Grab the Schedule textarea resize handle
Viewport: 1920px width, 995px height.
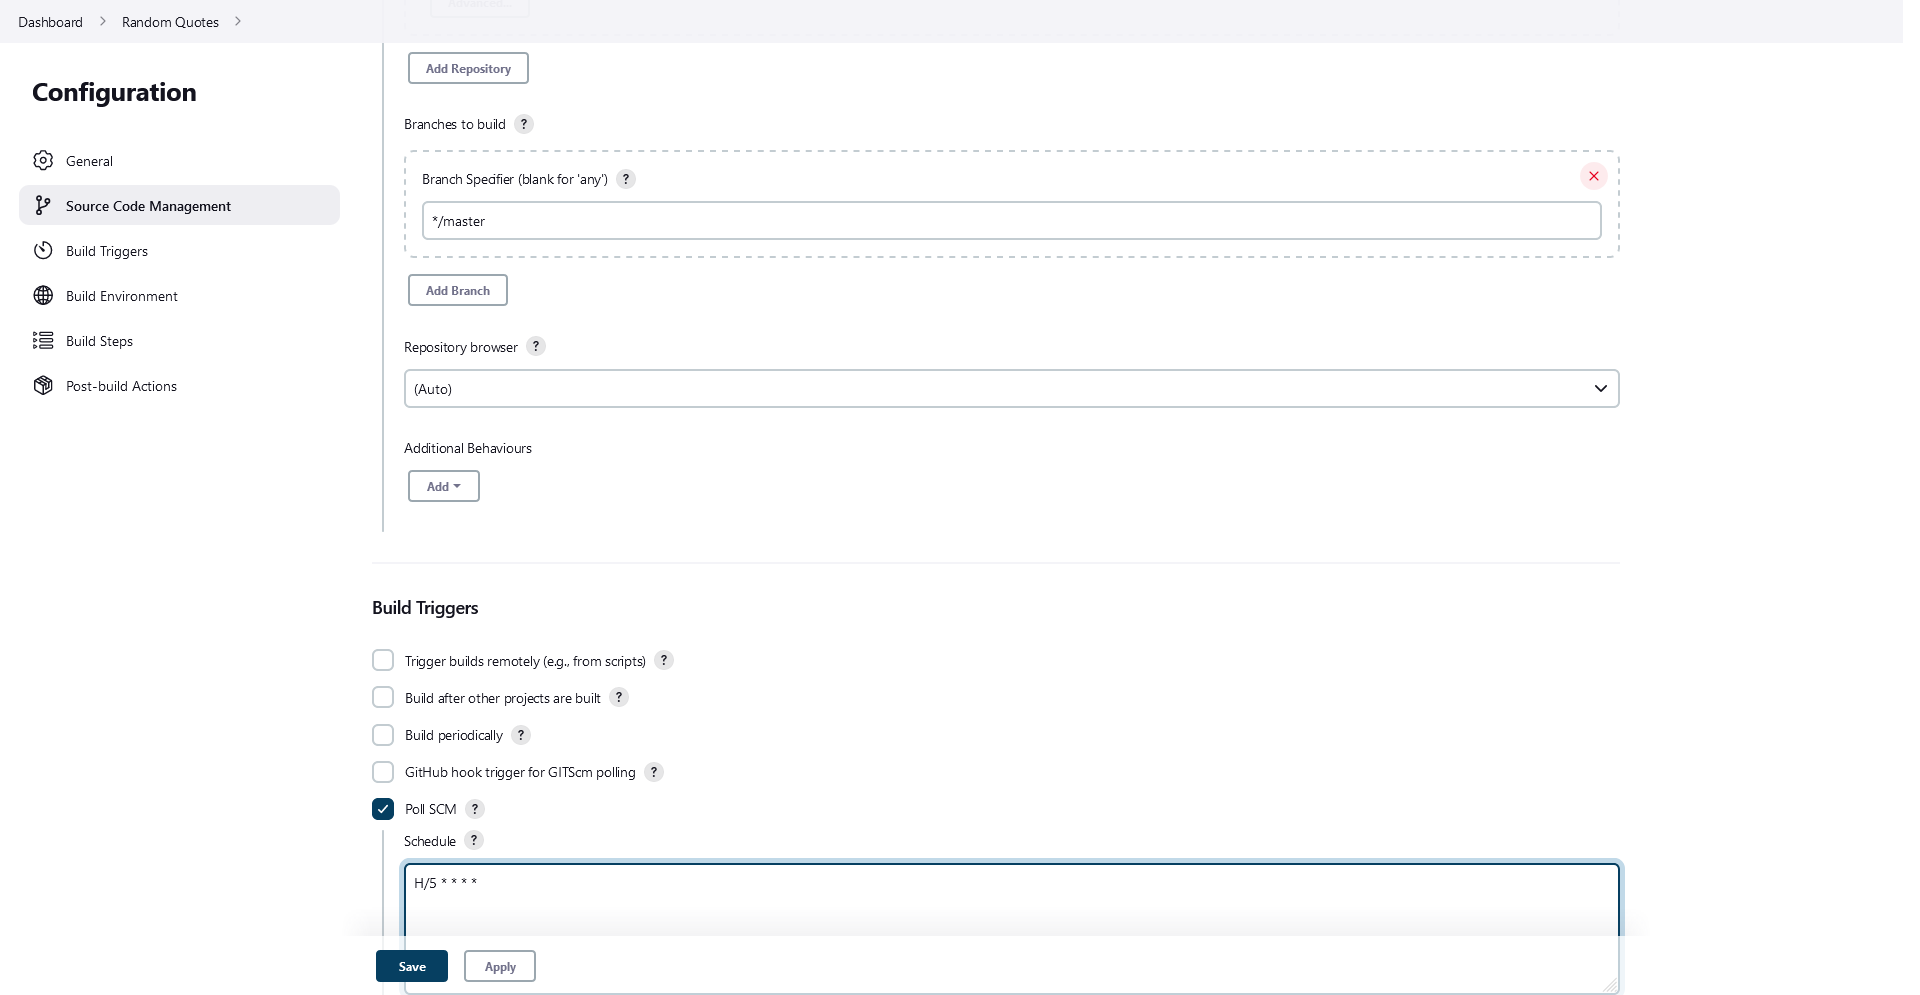tap(1610, 985)
